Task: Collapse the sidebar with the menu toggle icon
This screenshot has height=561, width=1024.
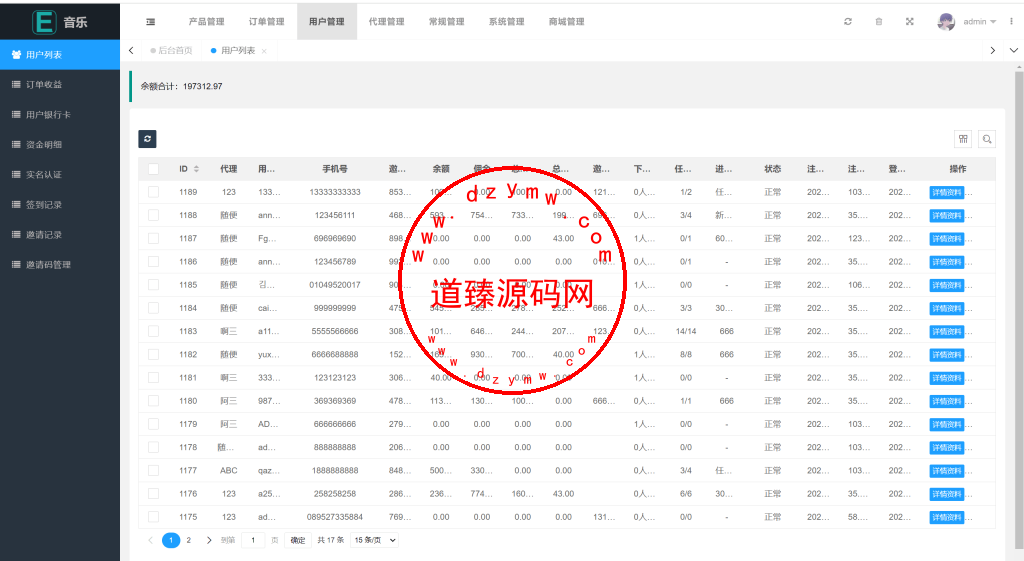Action: 150,22
